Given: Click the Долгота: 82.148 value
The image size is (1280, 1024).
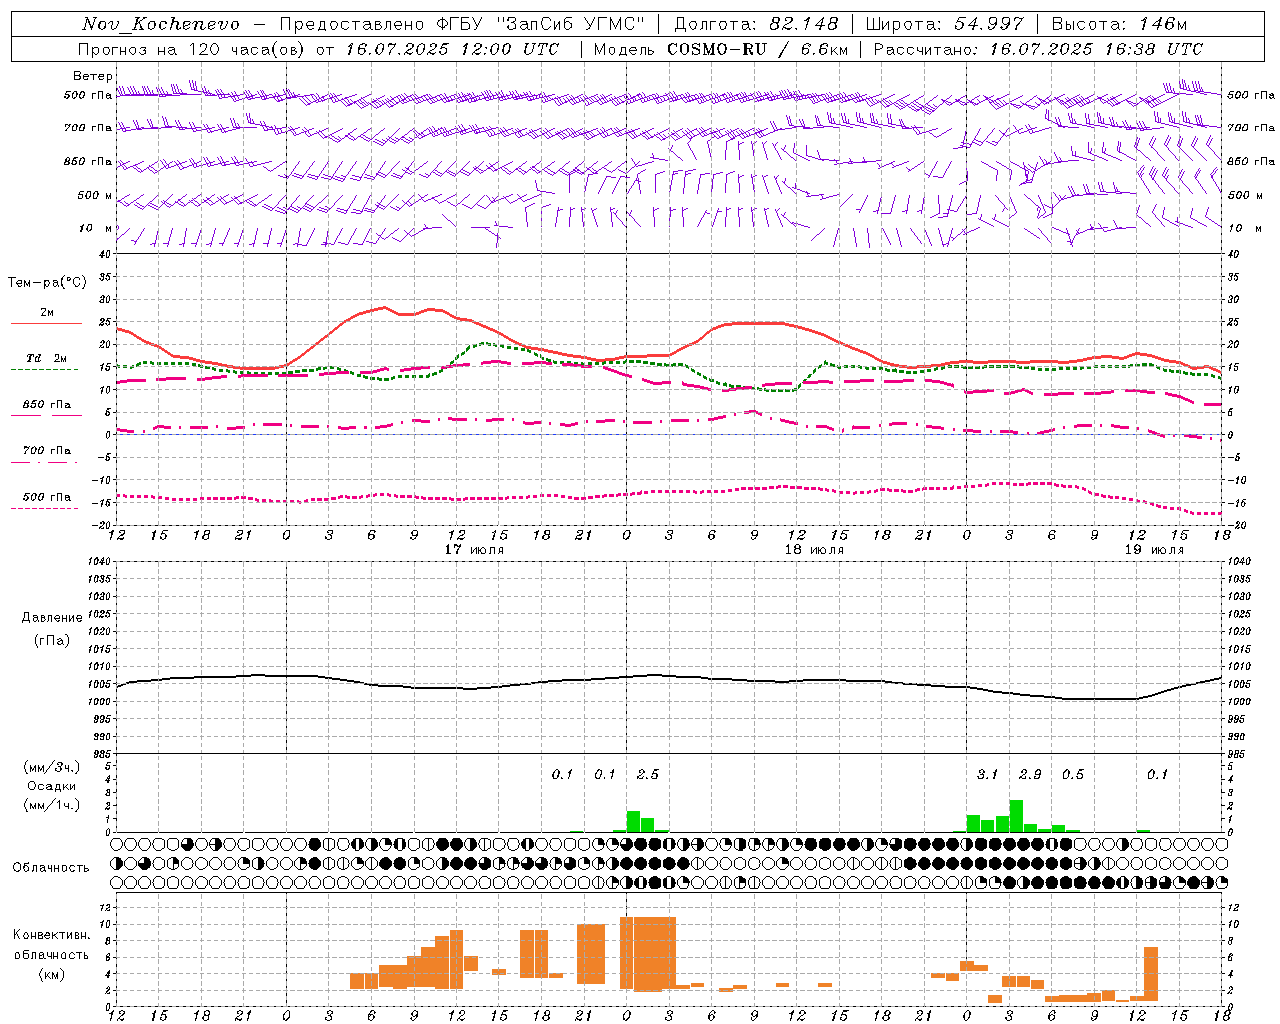Looking at the screenshot, I should point(757,24).
